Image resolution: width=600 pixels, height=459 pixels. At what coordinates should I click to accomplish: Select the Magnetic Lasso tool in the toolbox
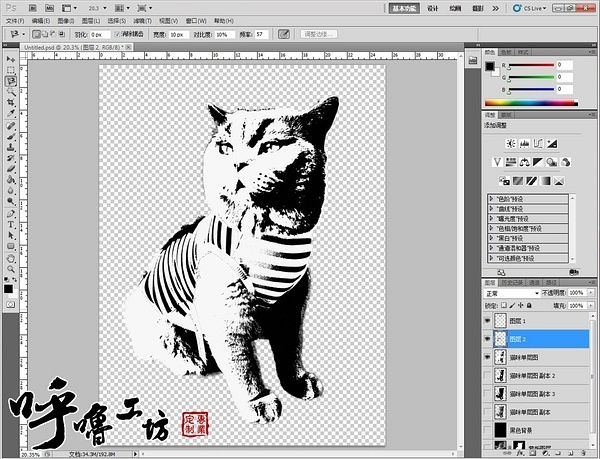coord(11,81)
